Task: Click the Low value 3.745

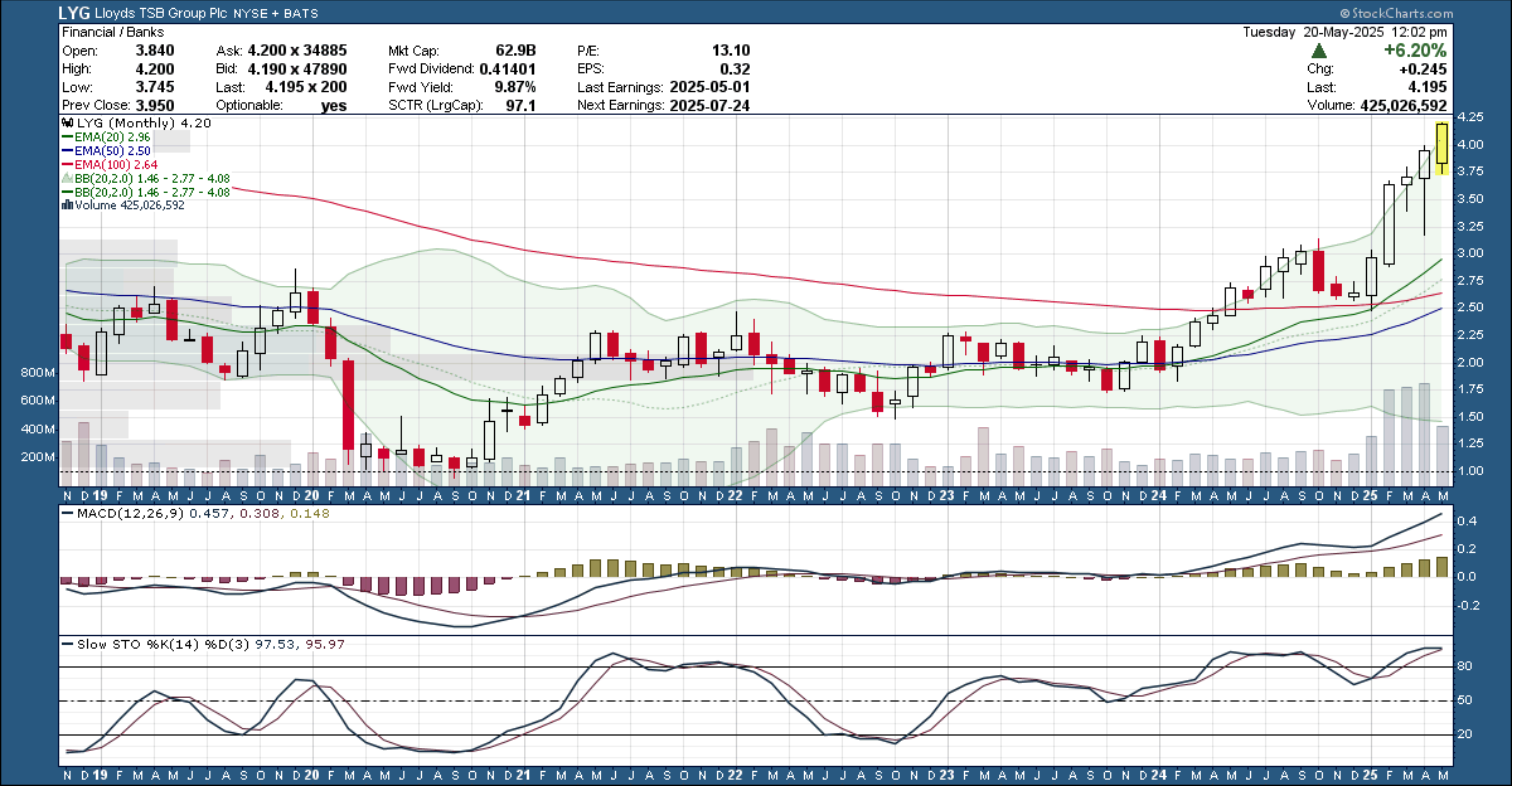Action: 155,87
